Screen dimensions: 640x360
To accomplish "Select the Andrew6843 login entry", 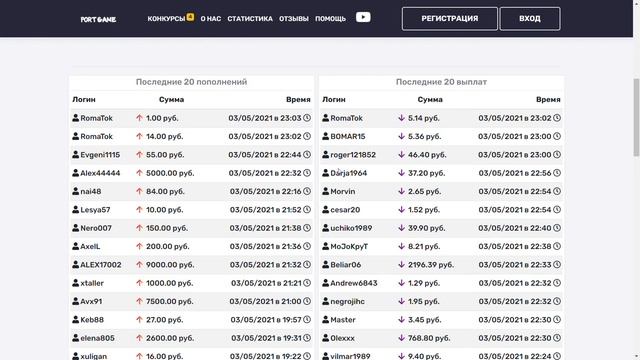I will [353, 283].
